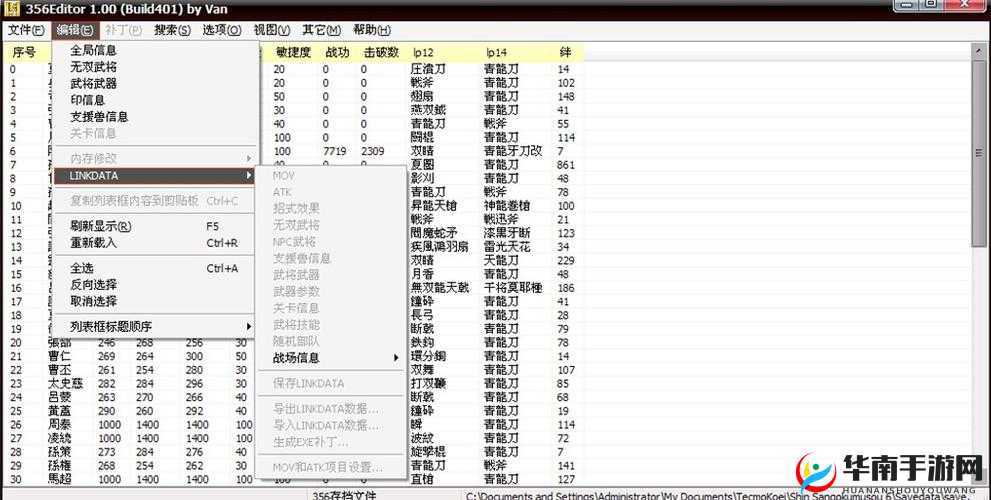Select row 23 name 太史慈
The height and width of the screenshot is (500, 991).
[65, 384]
